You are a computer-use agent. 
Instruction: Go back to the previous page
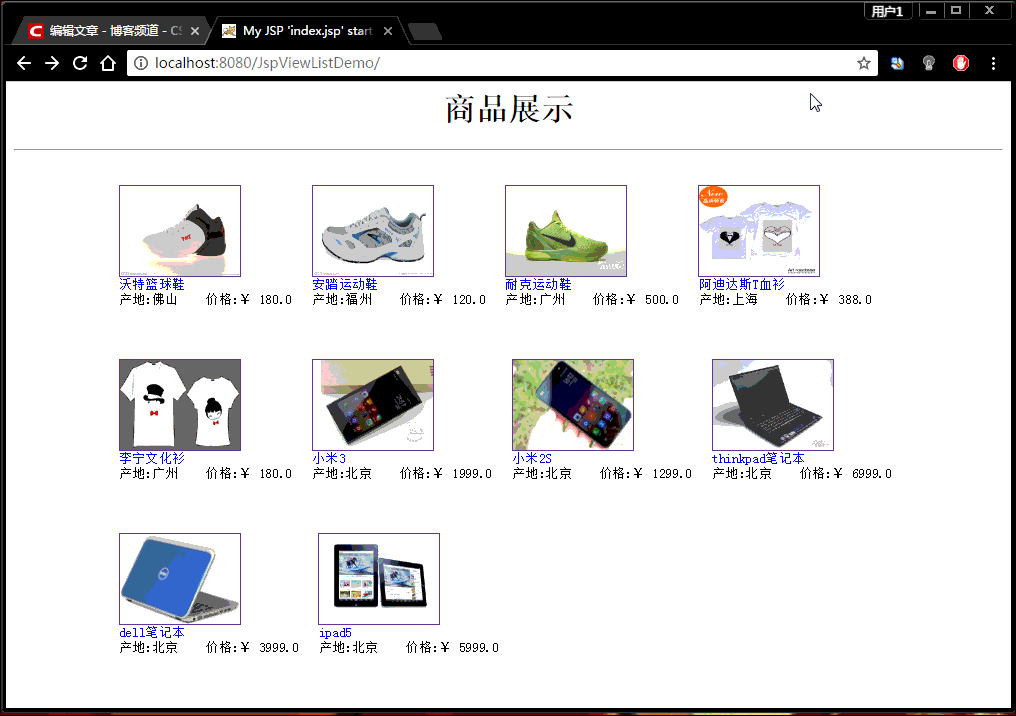24,63
